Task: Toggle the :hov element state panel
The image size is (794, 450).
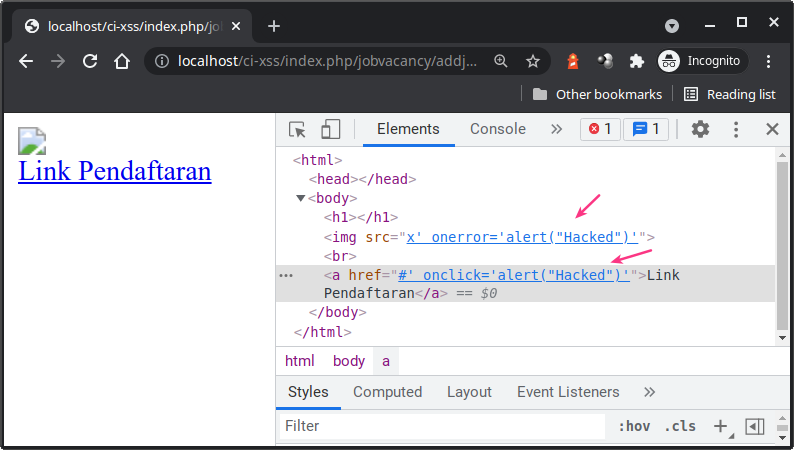Action: tap(633, 426)
